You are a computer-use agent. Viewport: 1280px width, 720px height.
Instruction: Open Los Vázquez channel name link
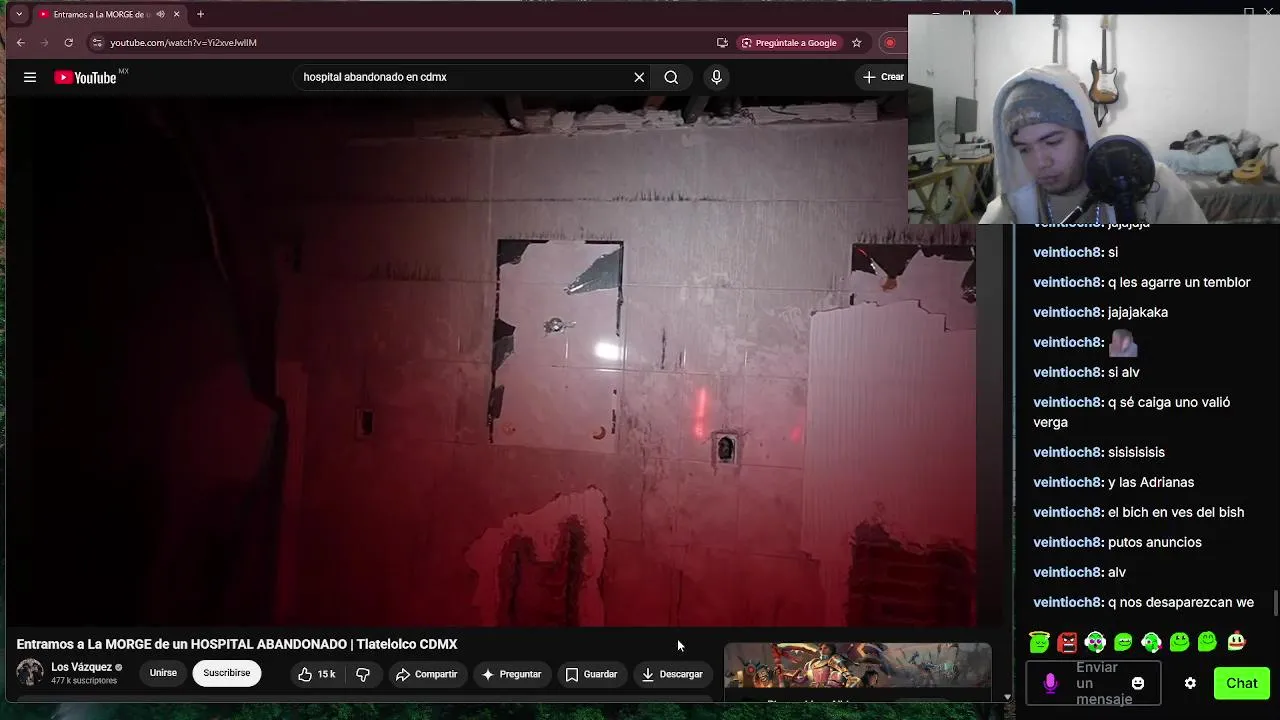pos(81,667)
